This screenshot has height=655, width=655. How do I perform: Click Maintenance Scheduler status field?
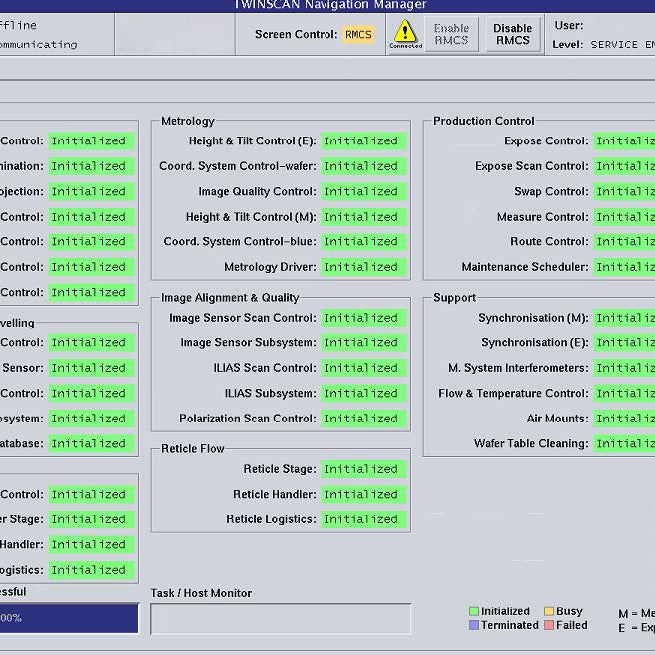click(x=624, y=267)
